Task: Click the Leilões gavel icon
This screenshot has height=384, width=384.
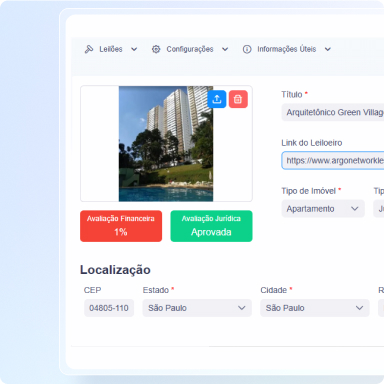Action: pyautogui.click(x=89, y=49)
